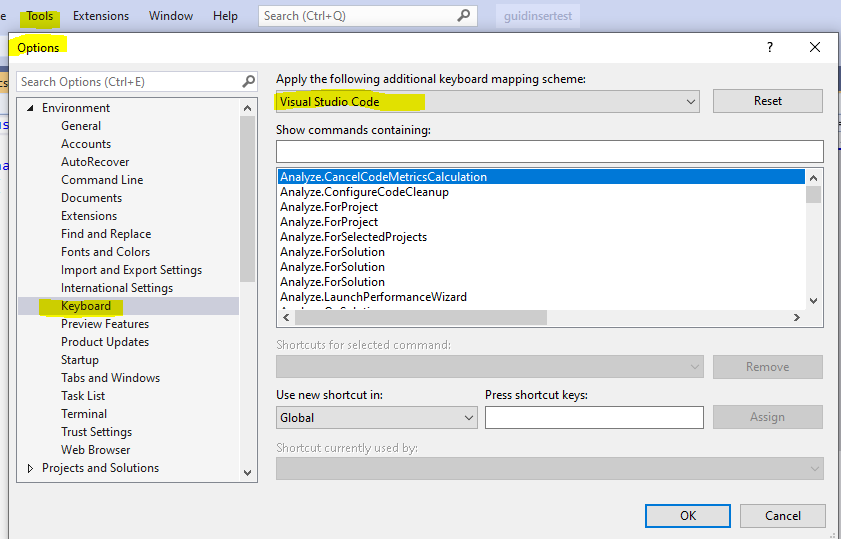Click the Remove button
This screenshot has height=539, width=841.
pyautogui.click(x=768, y=367)
